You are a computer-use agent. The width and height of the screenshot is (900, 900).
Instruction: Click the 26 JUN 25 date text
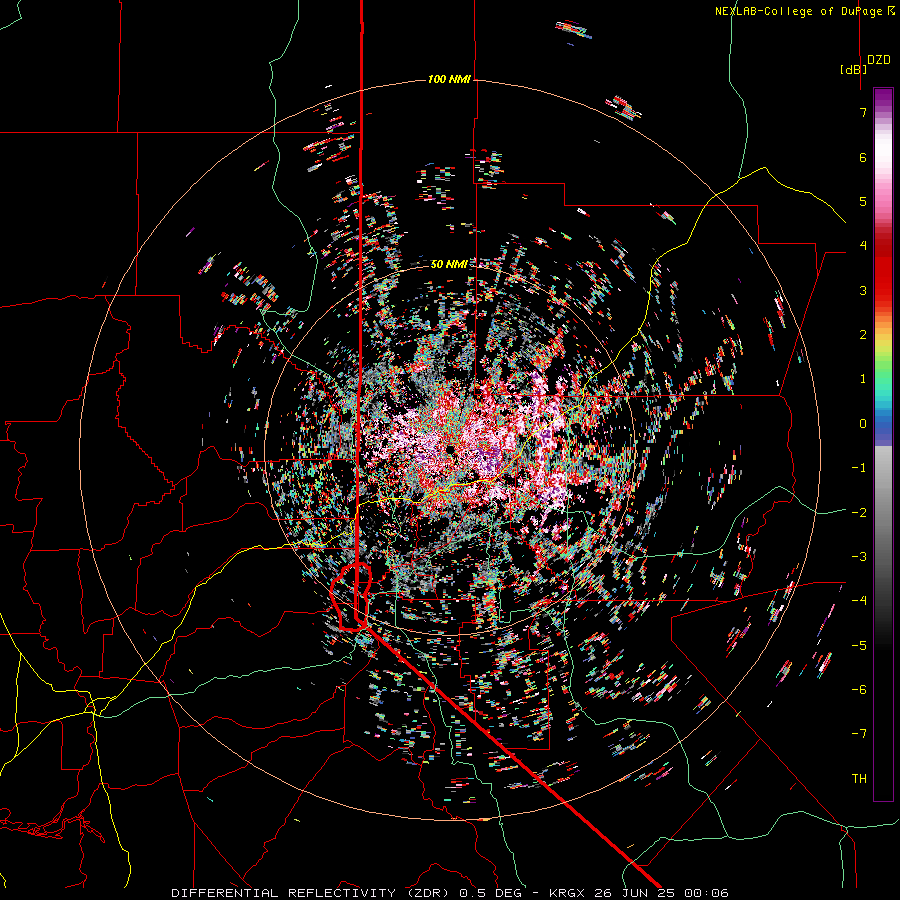click(633, 893)
